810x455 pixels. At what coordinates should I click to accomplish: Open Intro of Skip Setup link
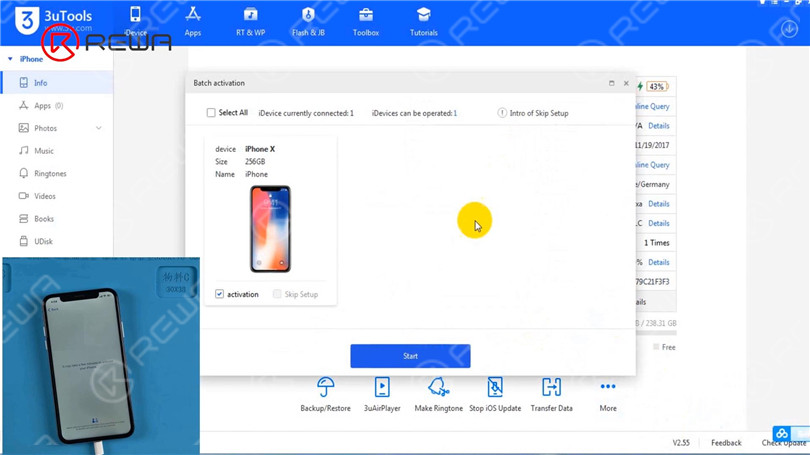click(x=538, y=113)
